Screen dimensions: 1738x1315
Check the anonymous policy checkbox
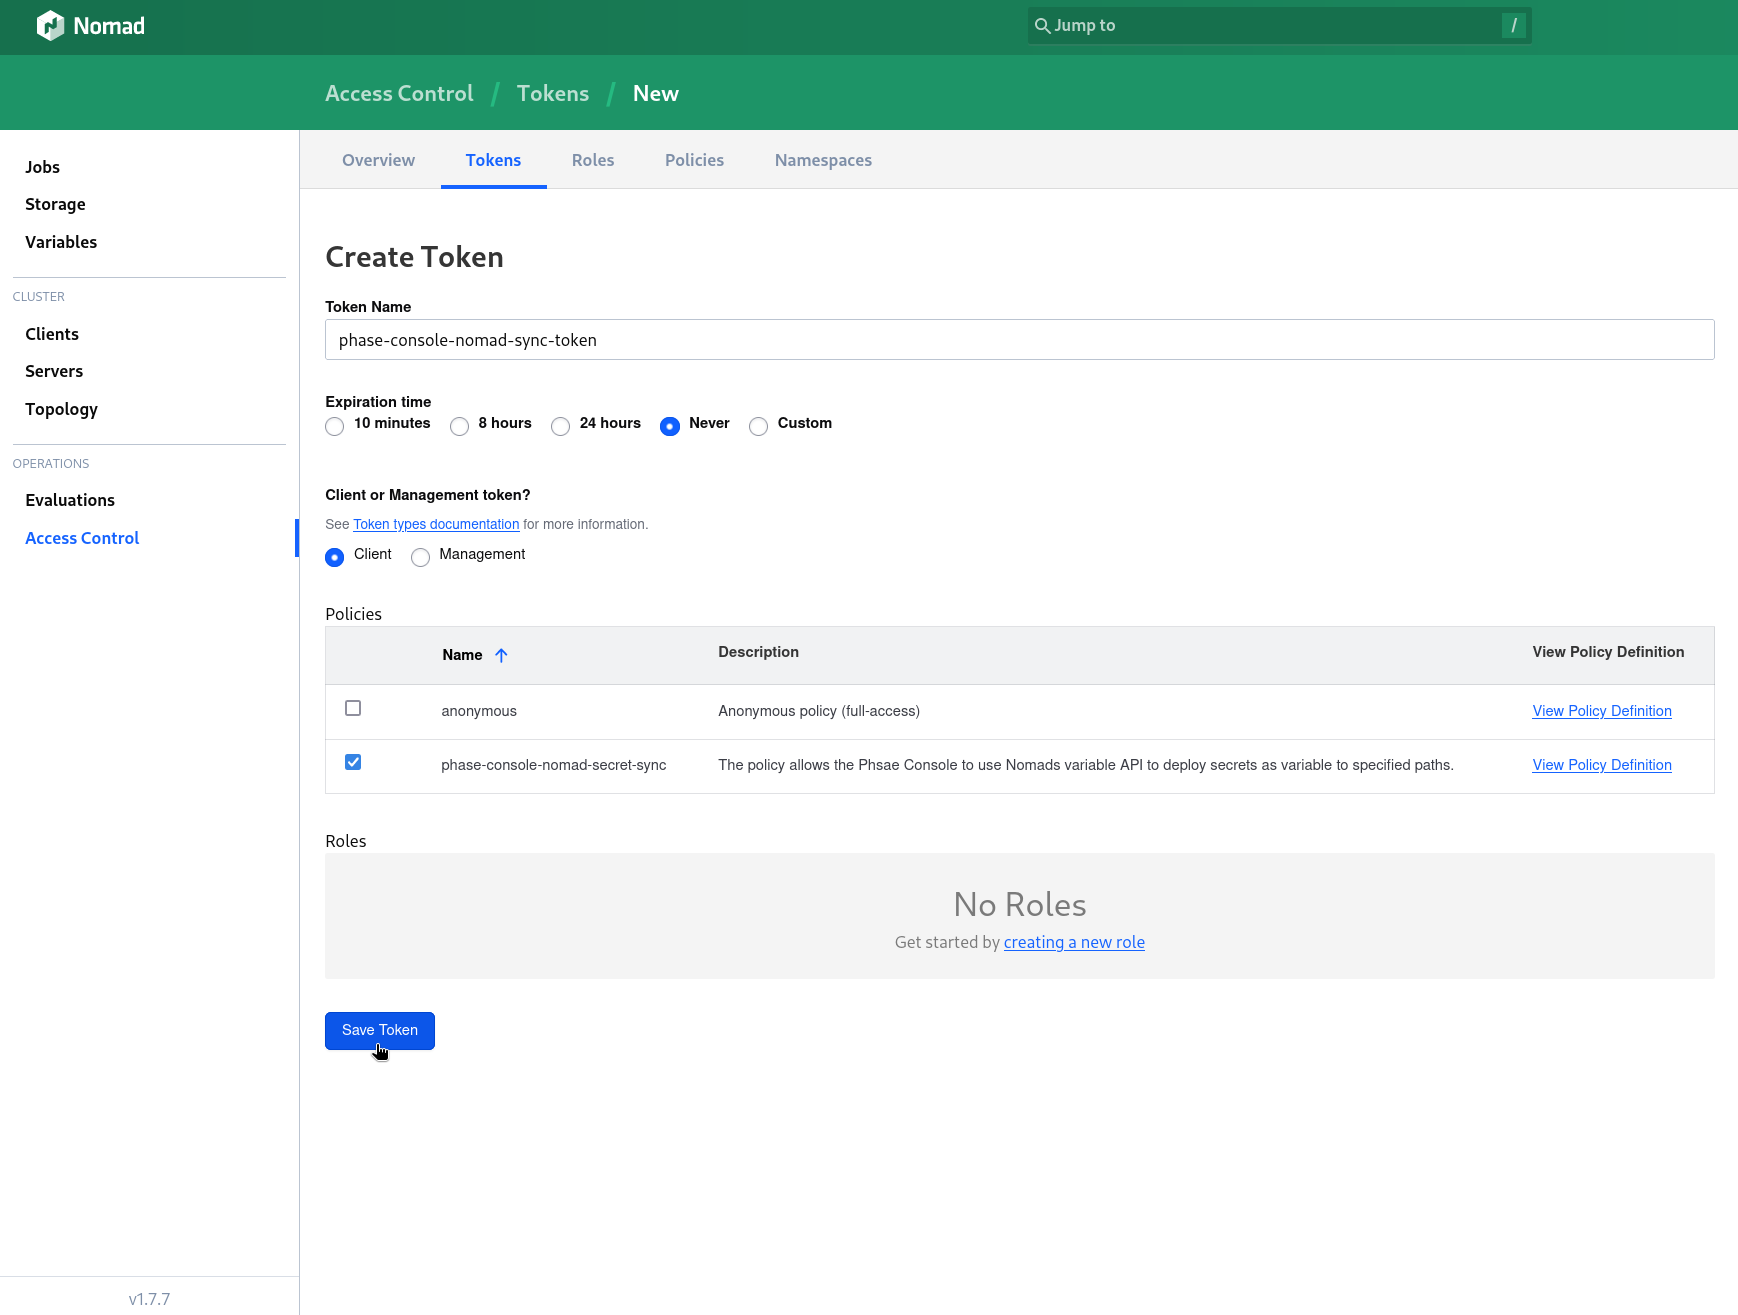click(353, 708)
